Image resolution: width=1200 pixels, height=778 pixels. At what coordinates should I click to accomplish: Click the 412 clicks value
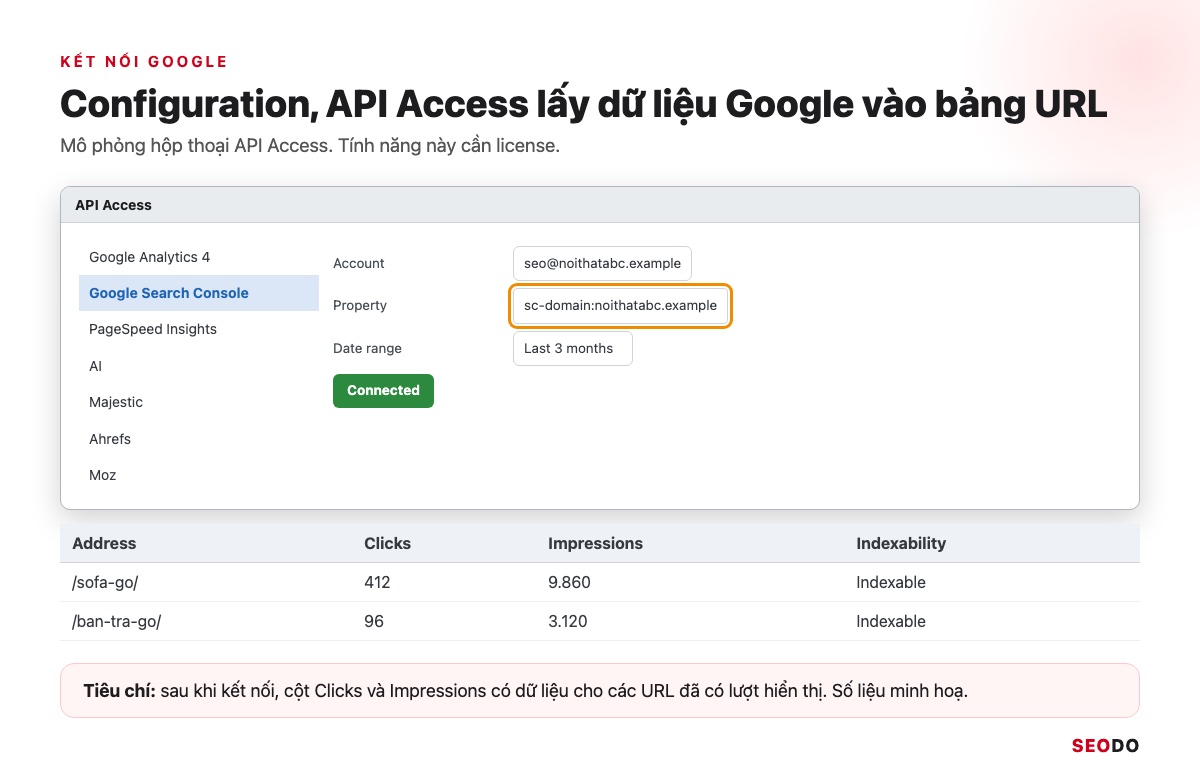(x=377, y=583)
